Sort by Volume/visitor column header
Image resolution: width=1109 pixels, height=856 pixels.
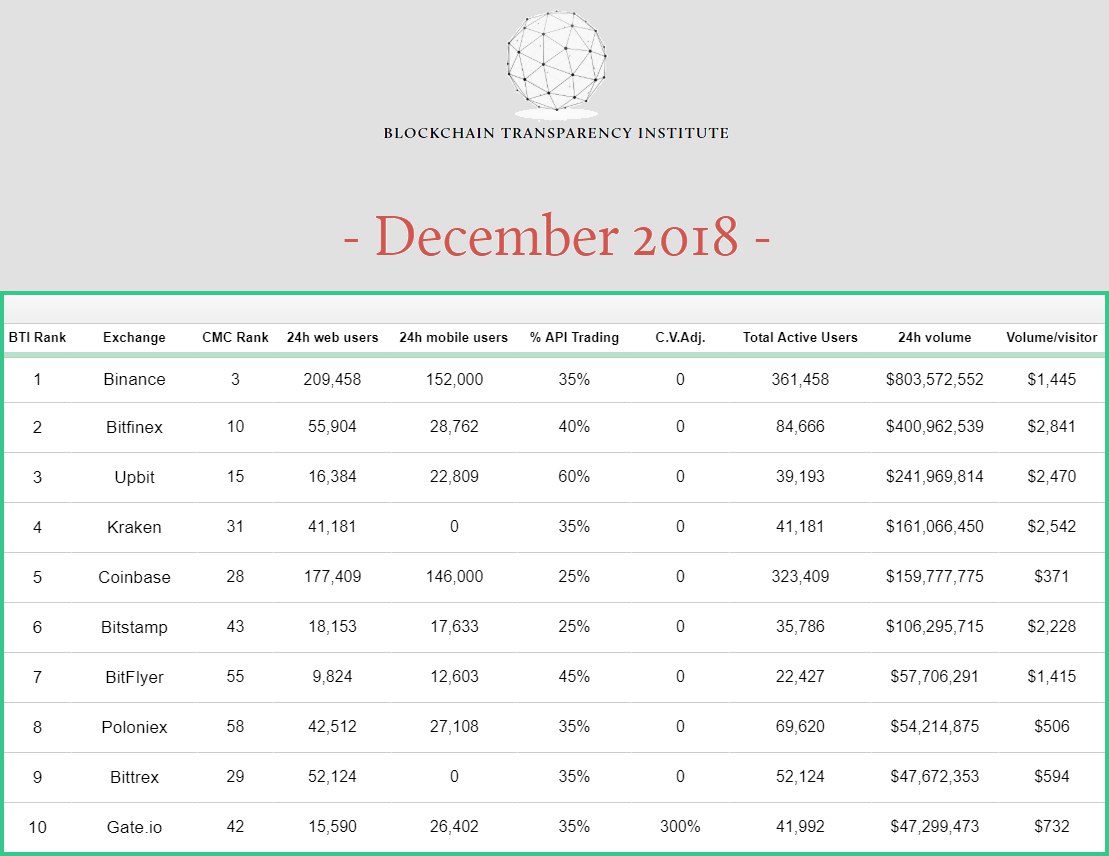pyautogui.click(x=1052, y=337)
